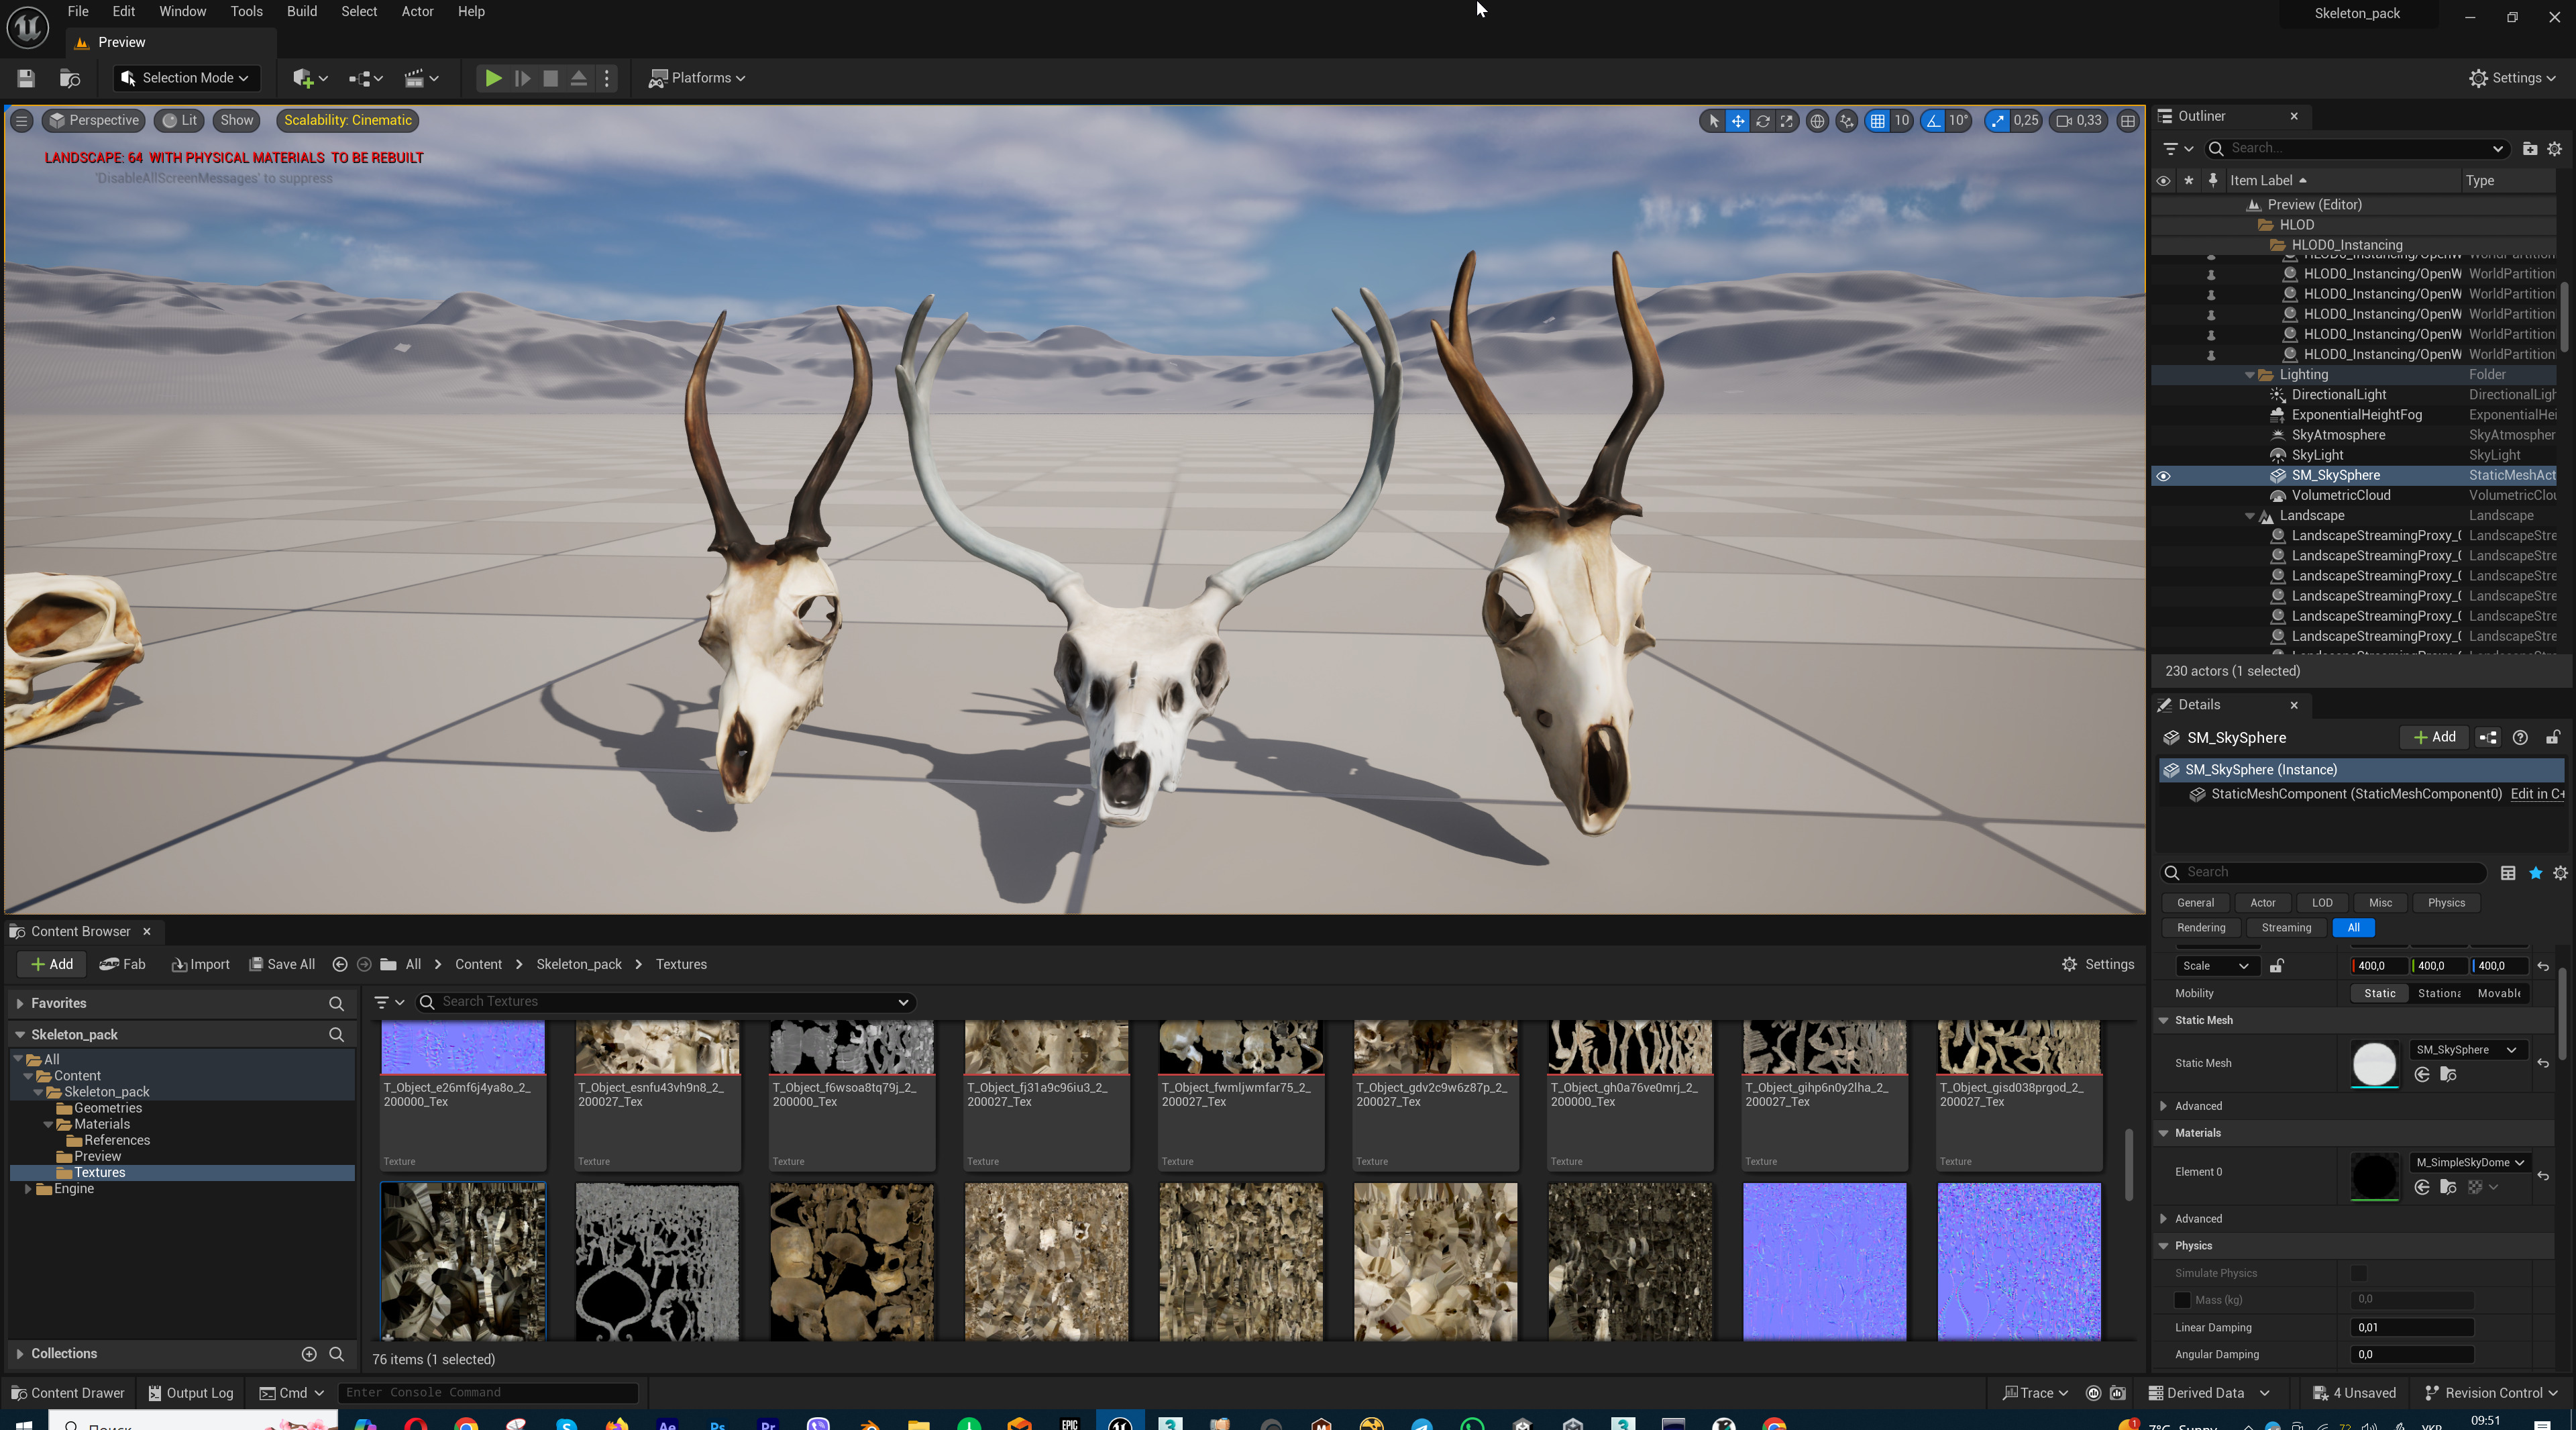The width and height of the screenshot is (2576, 1430).
Task: Create new folder in Outliner
Action: [x=2529, y=149]
